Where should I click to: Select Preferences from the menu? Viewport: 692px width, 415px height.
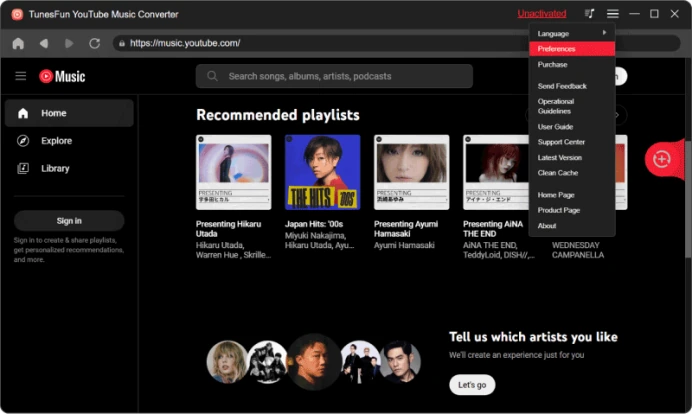[572, 49]
